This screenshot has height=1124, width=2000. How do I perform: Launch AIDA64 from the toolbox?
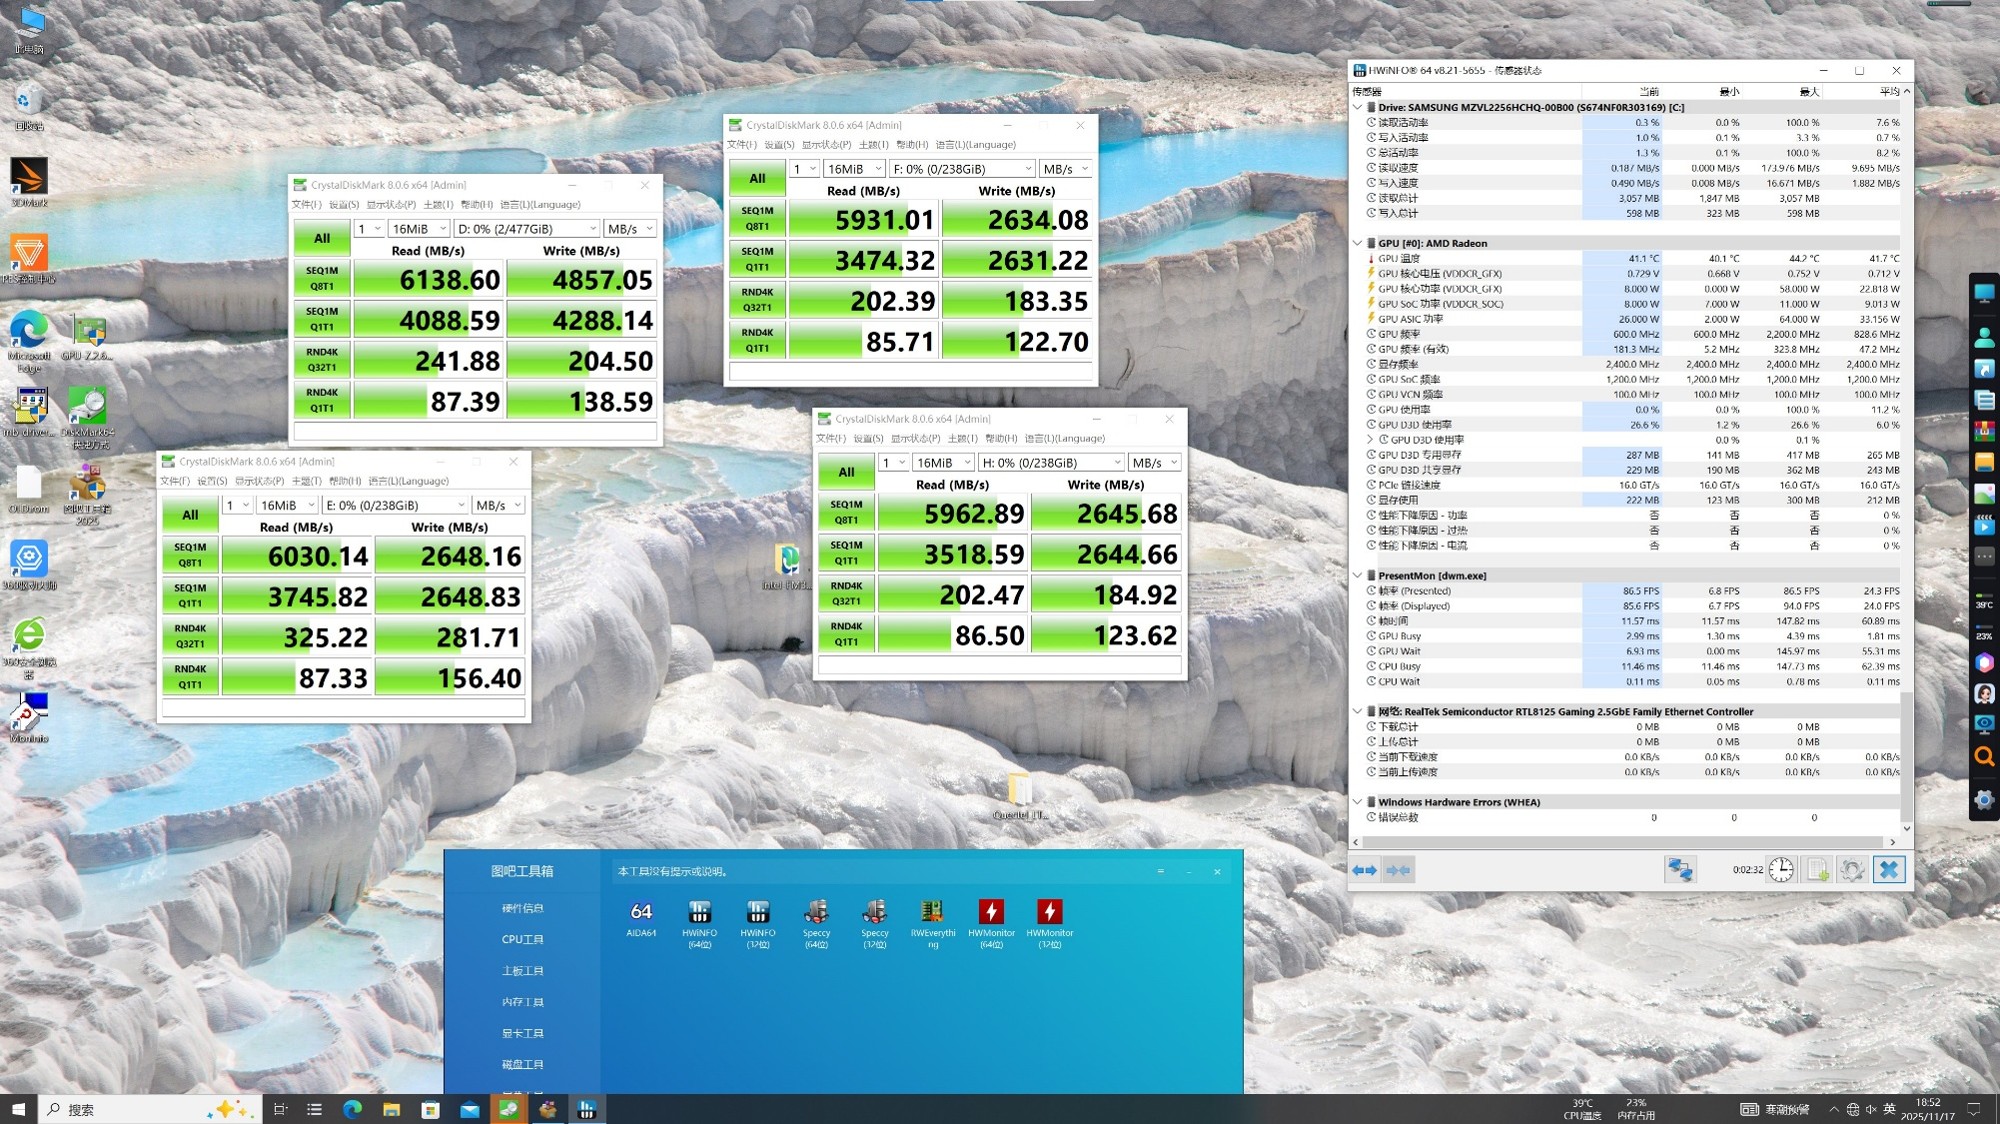(x=641, y=913)
